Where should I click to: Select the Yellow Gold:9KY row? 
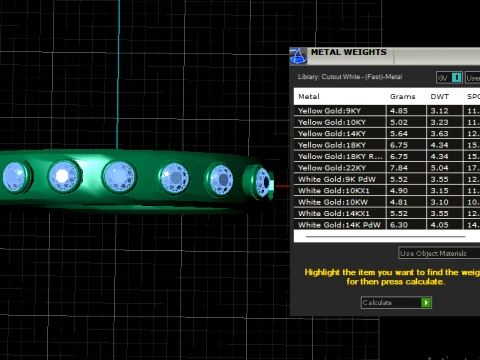[387, 111]
